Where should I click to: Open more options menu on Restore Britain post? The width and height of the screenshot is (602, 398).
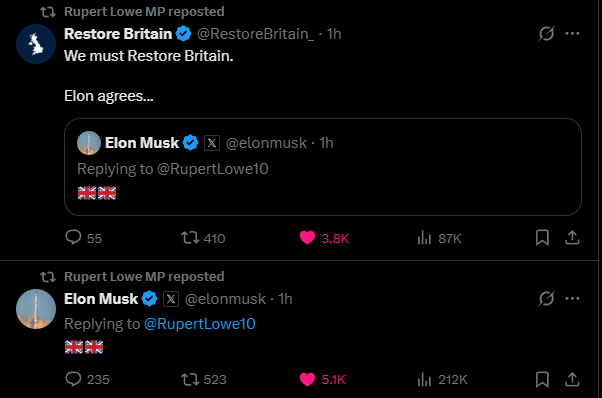[x=572, y=33]
